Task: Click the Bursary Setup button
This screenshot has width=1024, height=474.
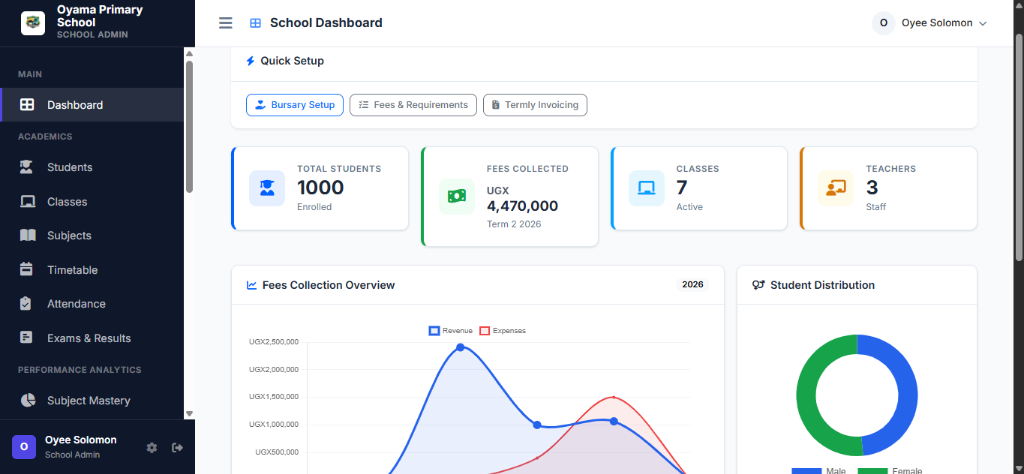Action: [x=295, y=104]
